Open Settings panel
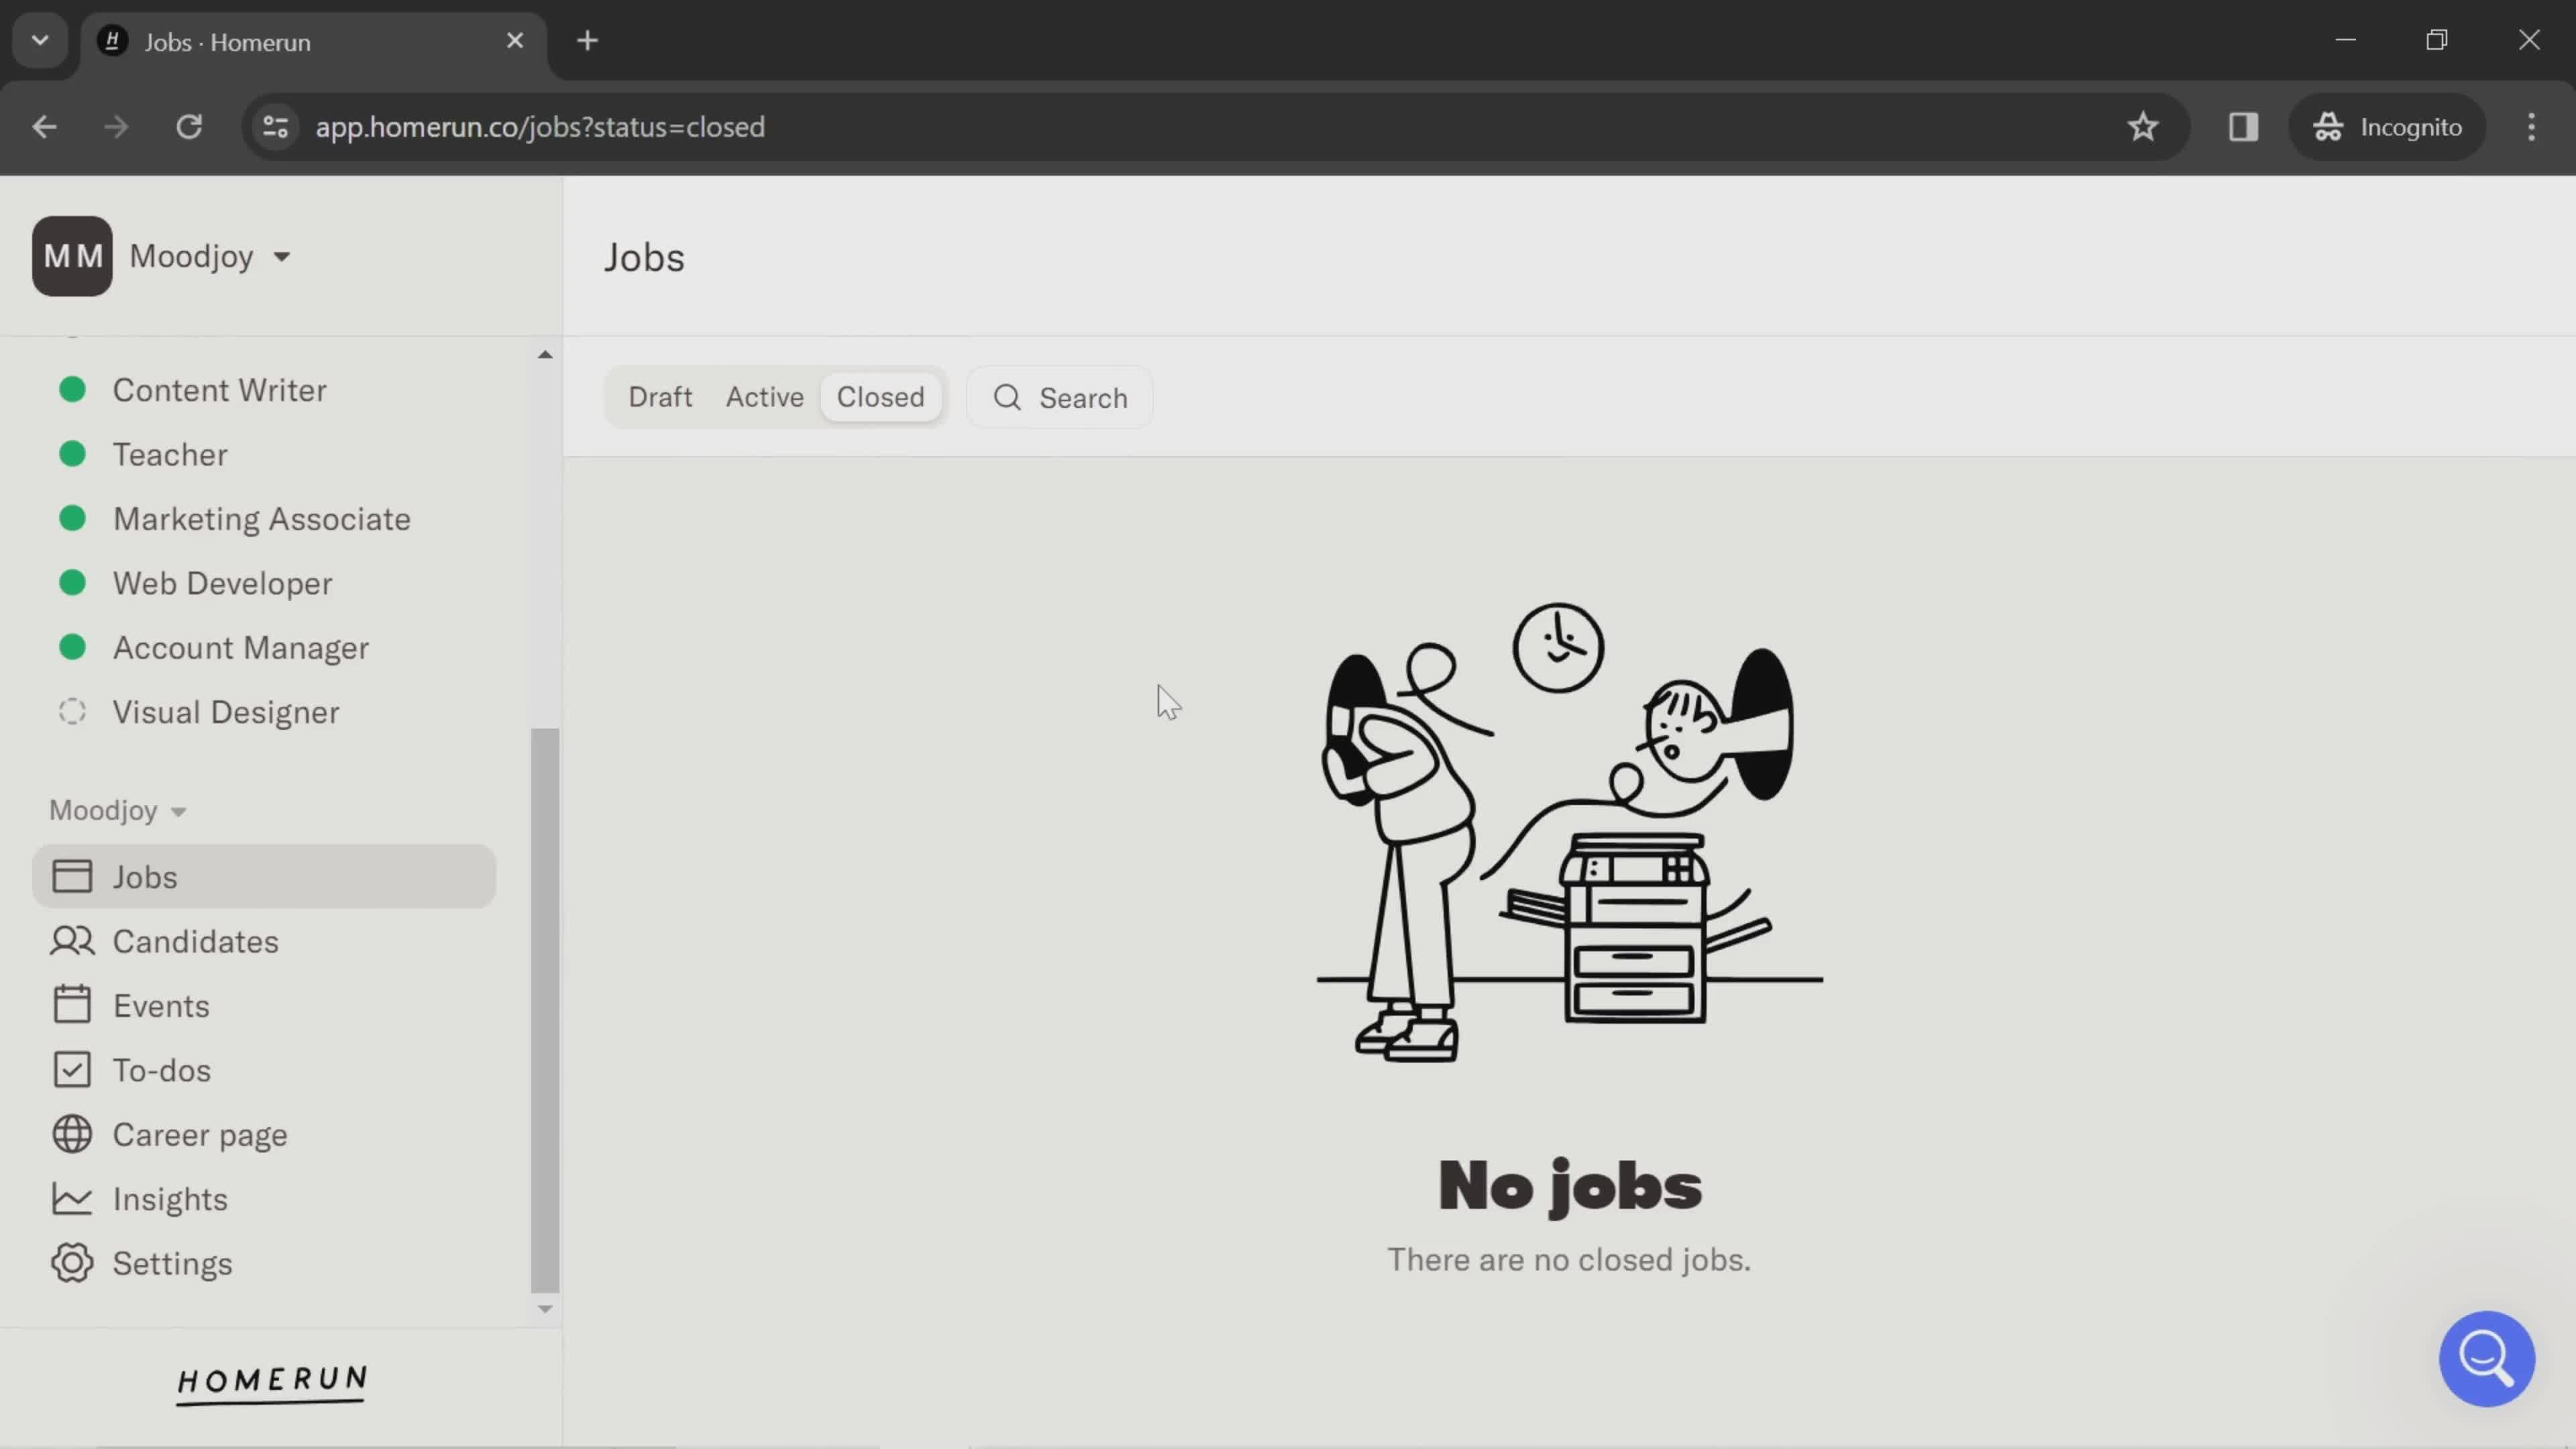 [172, 1263]
